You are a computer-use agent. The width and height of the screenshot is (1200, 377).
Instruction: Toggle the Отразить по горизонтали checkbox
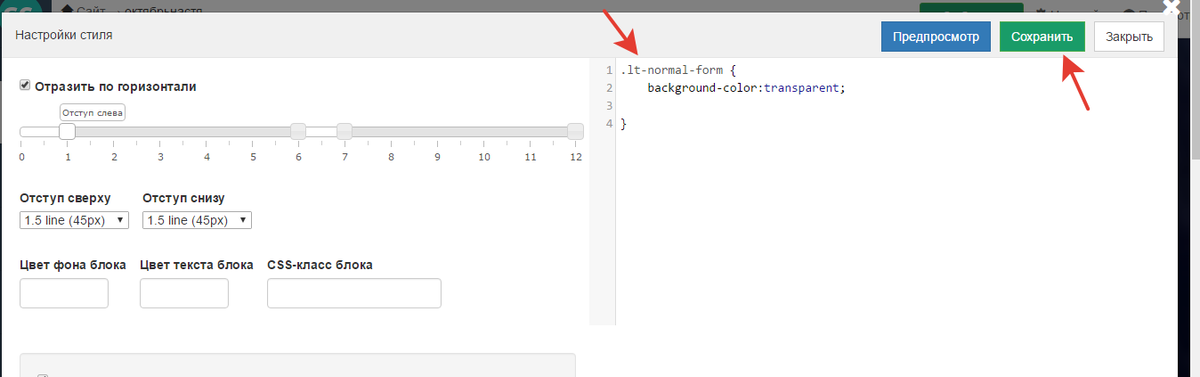pyautogui.click(x=25, y=86)
